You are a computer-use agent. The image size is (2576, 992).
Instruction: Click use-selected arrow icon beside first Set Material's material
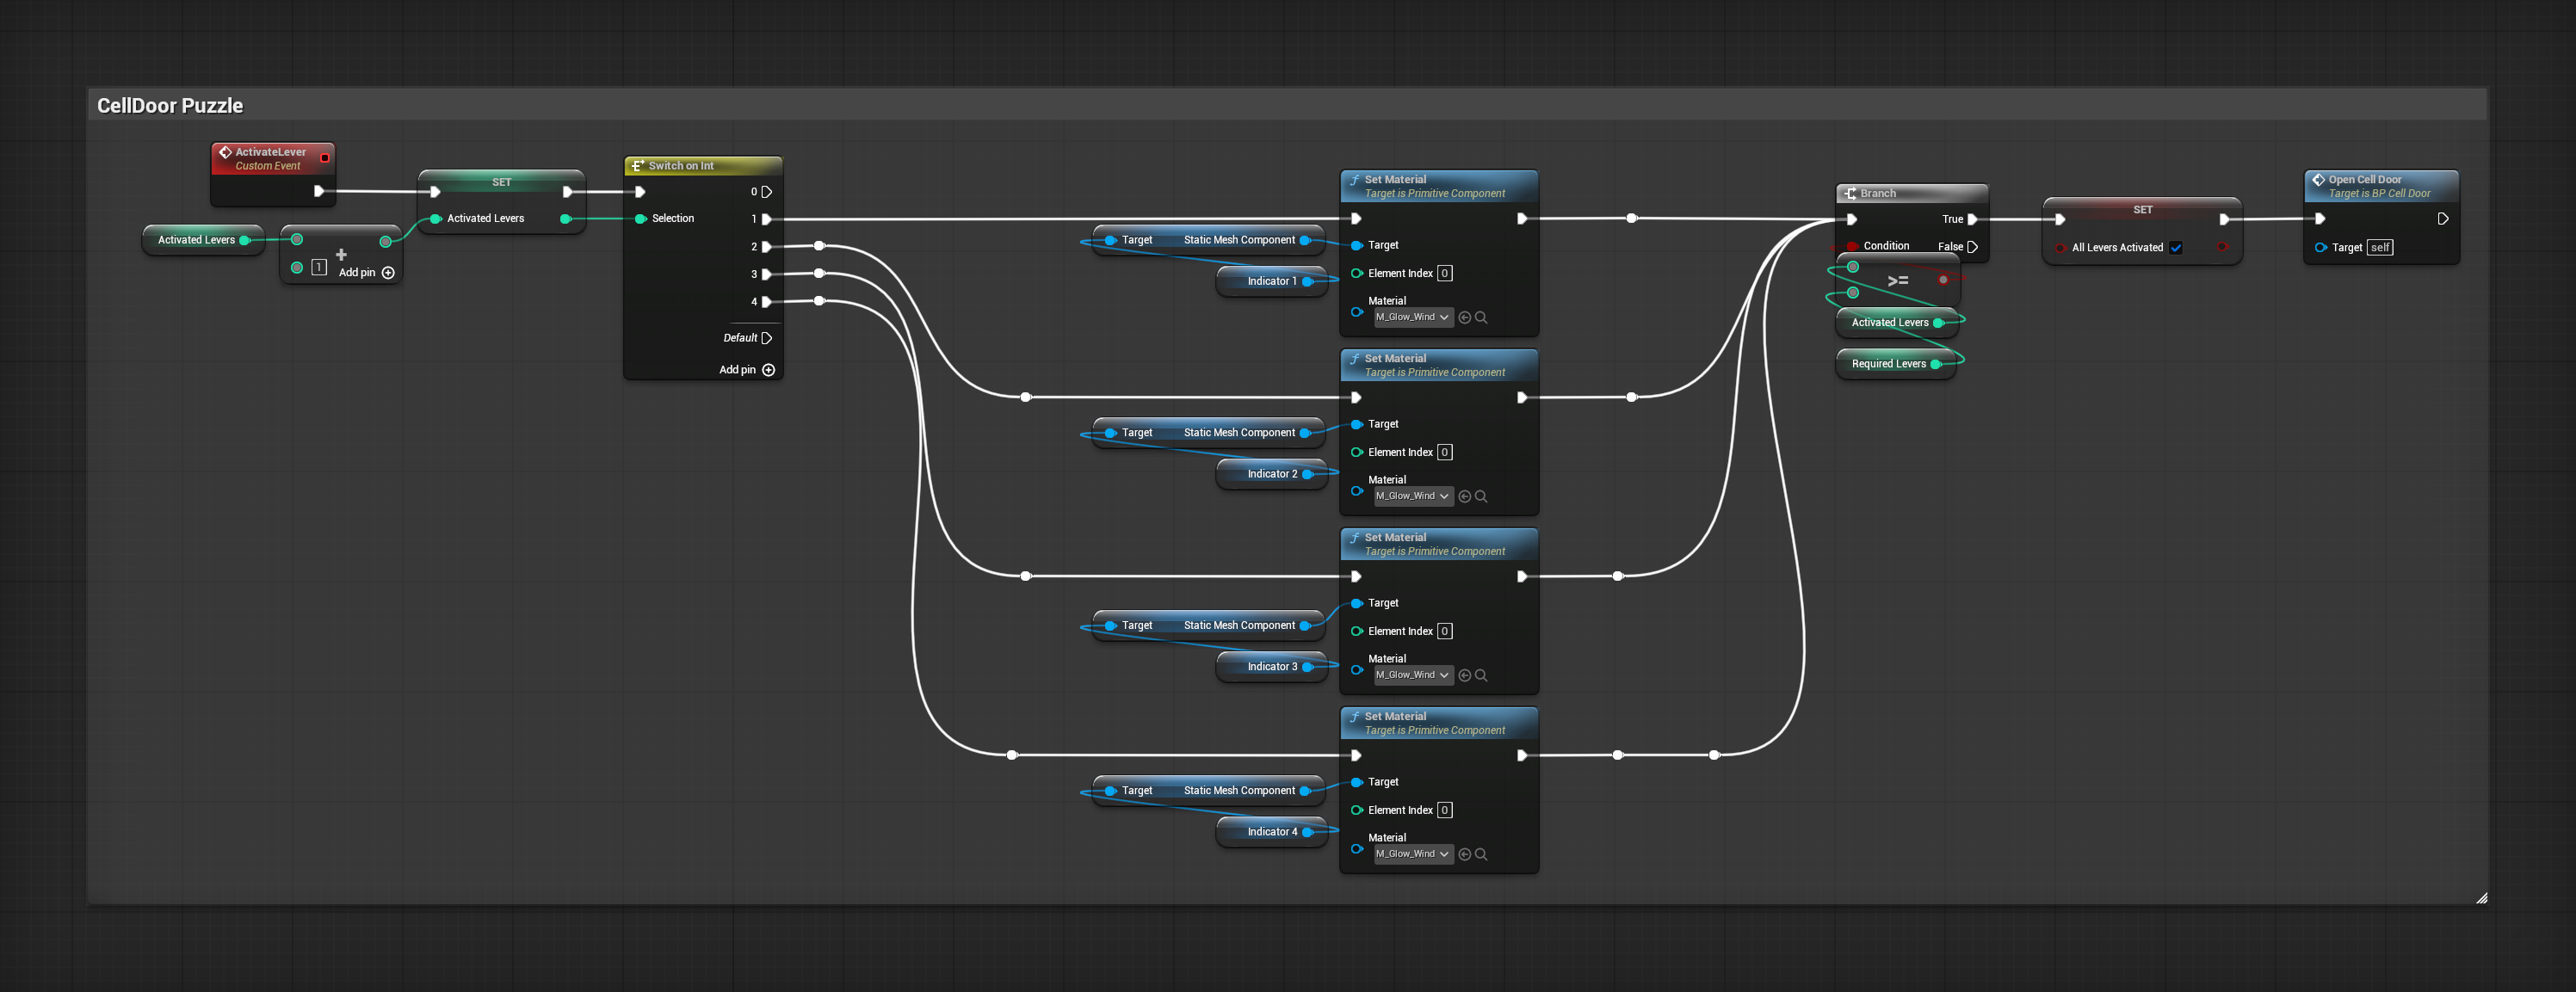(1465, 318)
